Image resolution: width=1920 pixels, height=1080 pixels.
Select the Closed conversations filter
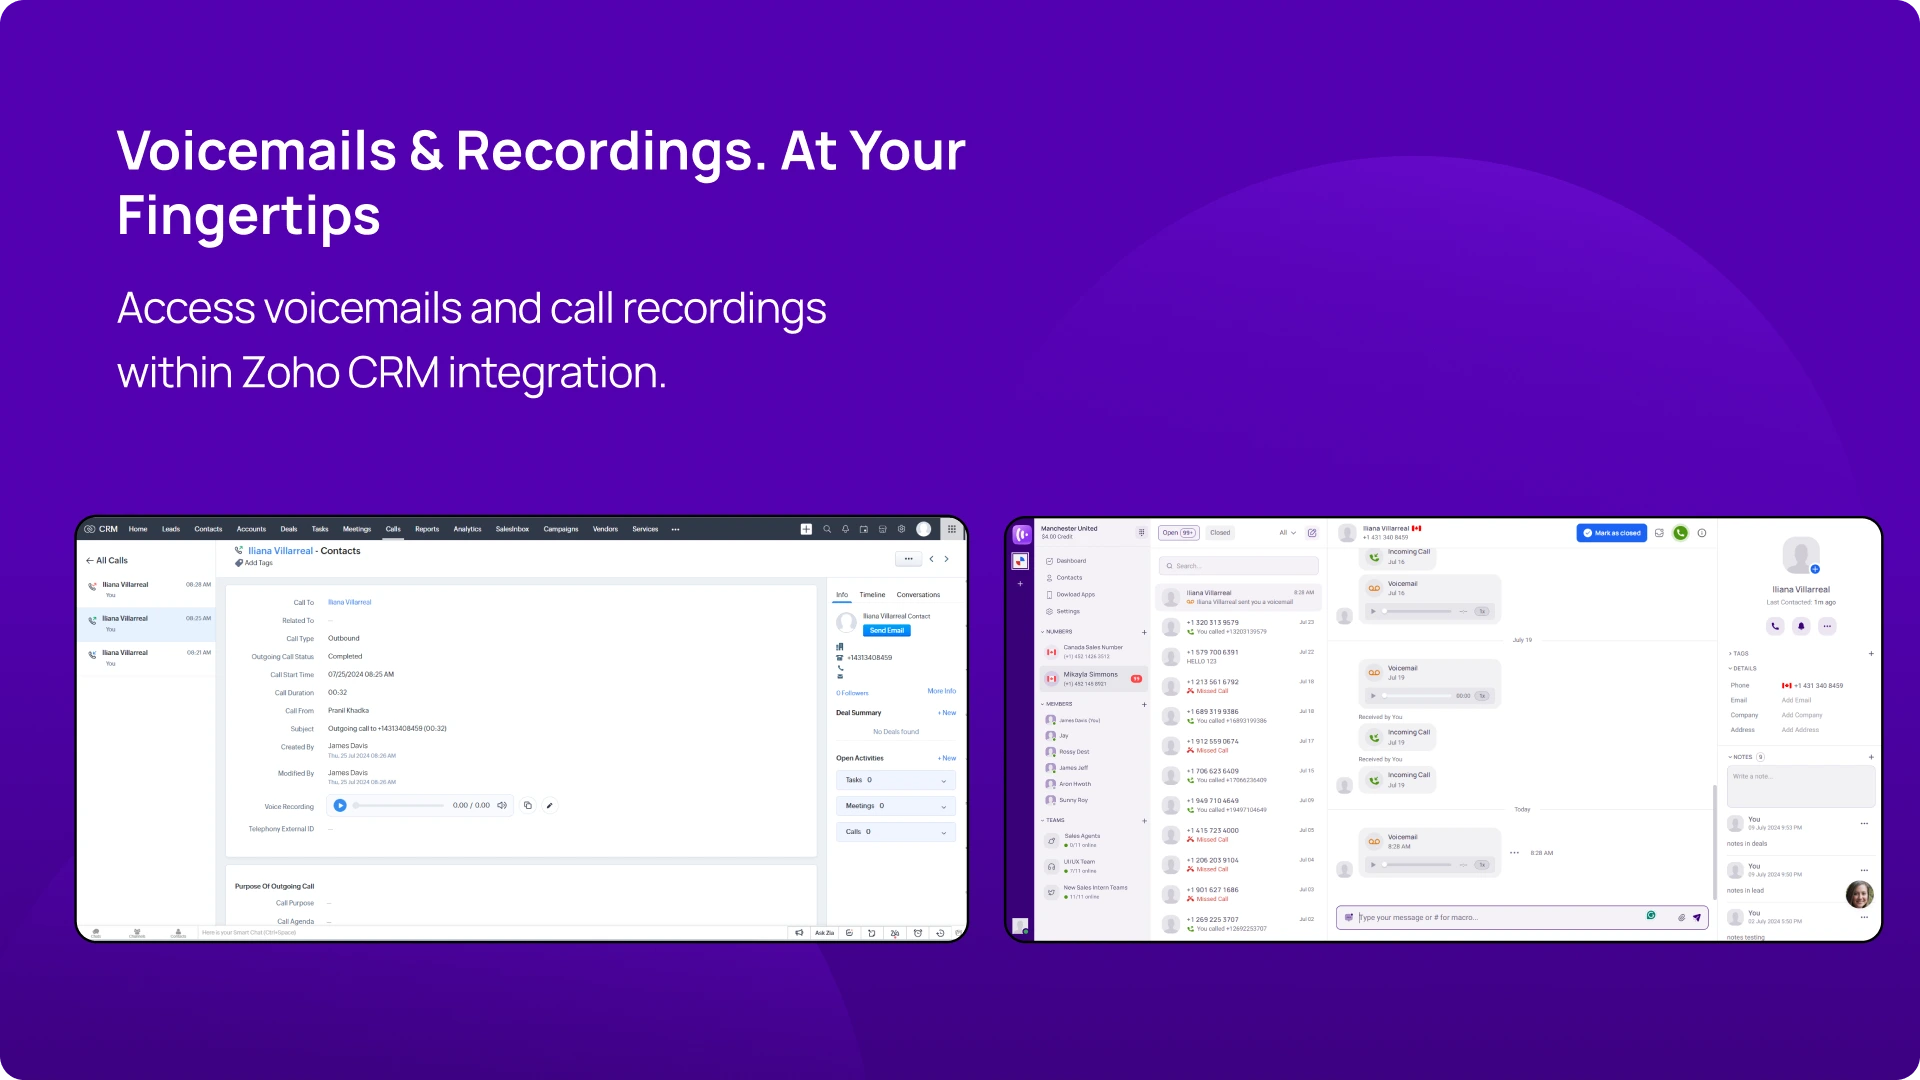(1220, 533)
